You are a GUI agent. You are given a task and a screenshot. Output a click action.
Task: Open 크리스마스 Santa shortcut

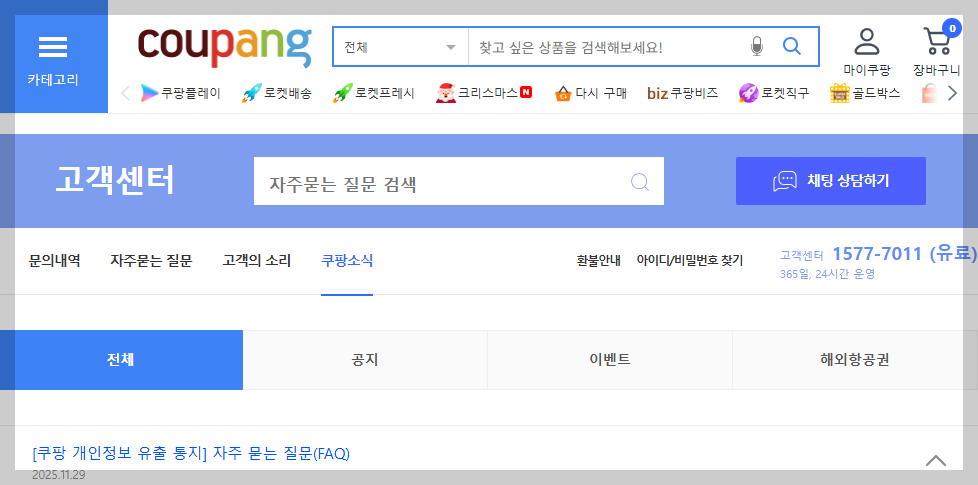coord(483,94)
